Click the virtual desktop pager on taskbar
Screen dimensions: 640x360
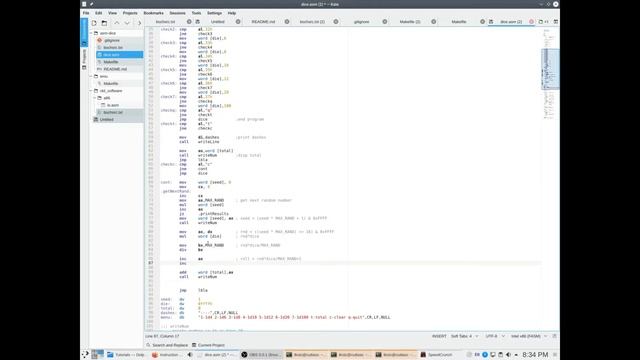click(98, 354)
